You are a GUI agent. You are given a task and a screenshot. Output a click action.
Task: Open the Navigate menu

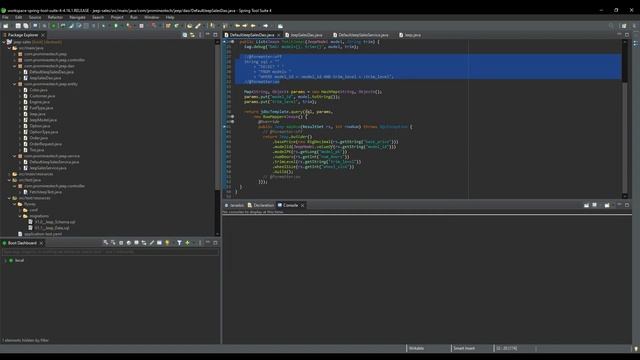point(77,18)
